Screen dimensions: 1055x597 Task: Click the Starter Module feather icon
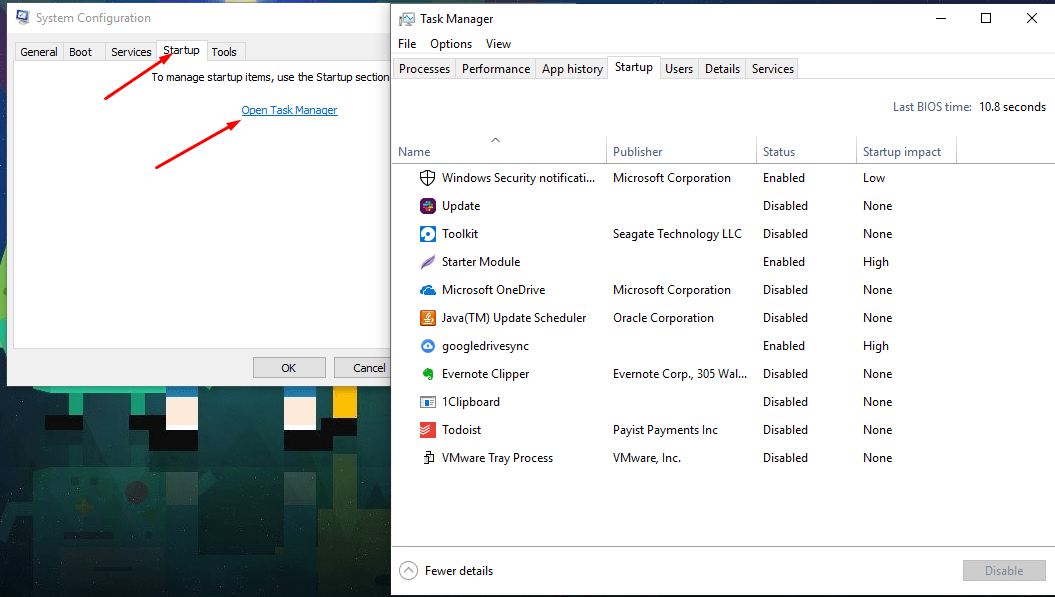[427, 262]
